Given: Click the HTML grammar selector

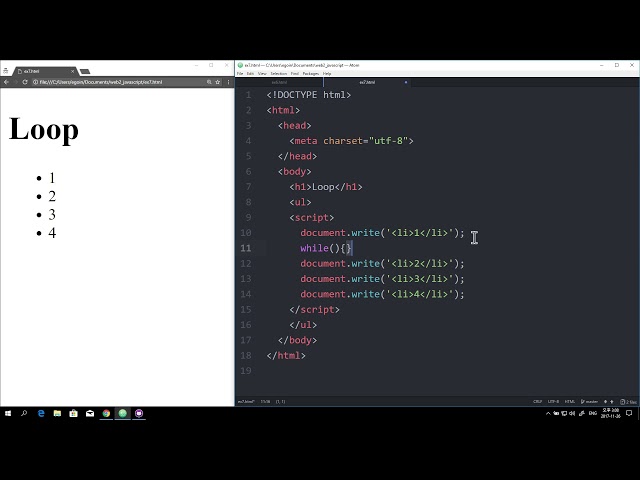Looking at the screenshot, I should click(570, 402).
